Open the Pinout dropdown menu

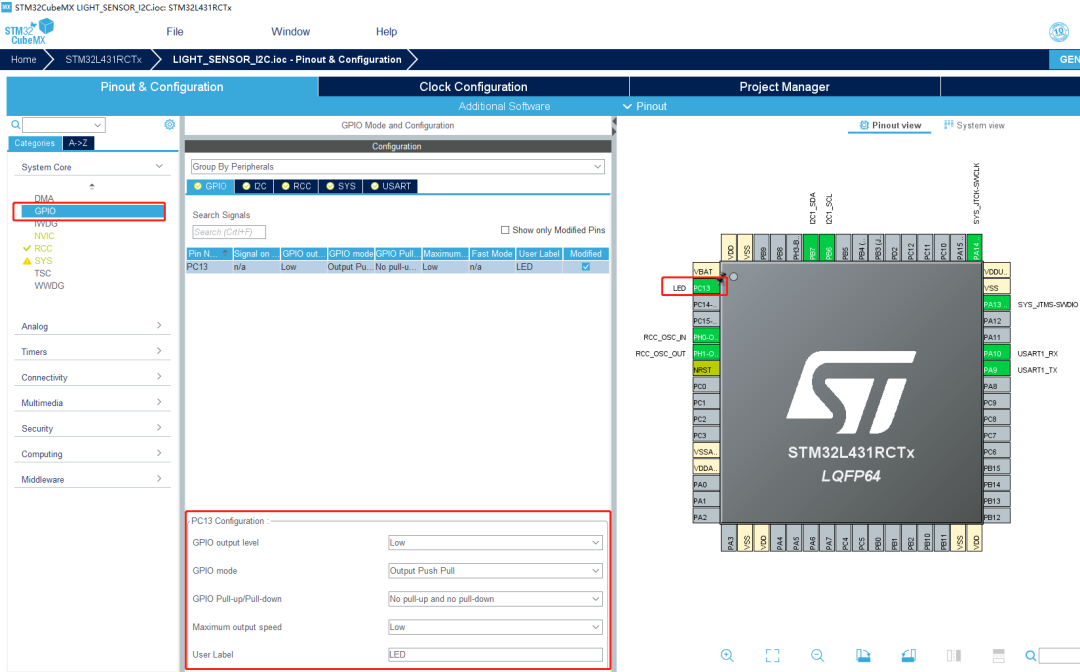click(x=645, y=106)
